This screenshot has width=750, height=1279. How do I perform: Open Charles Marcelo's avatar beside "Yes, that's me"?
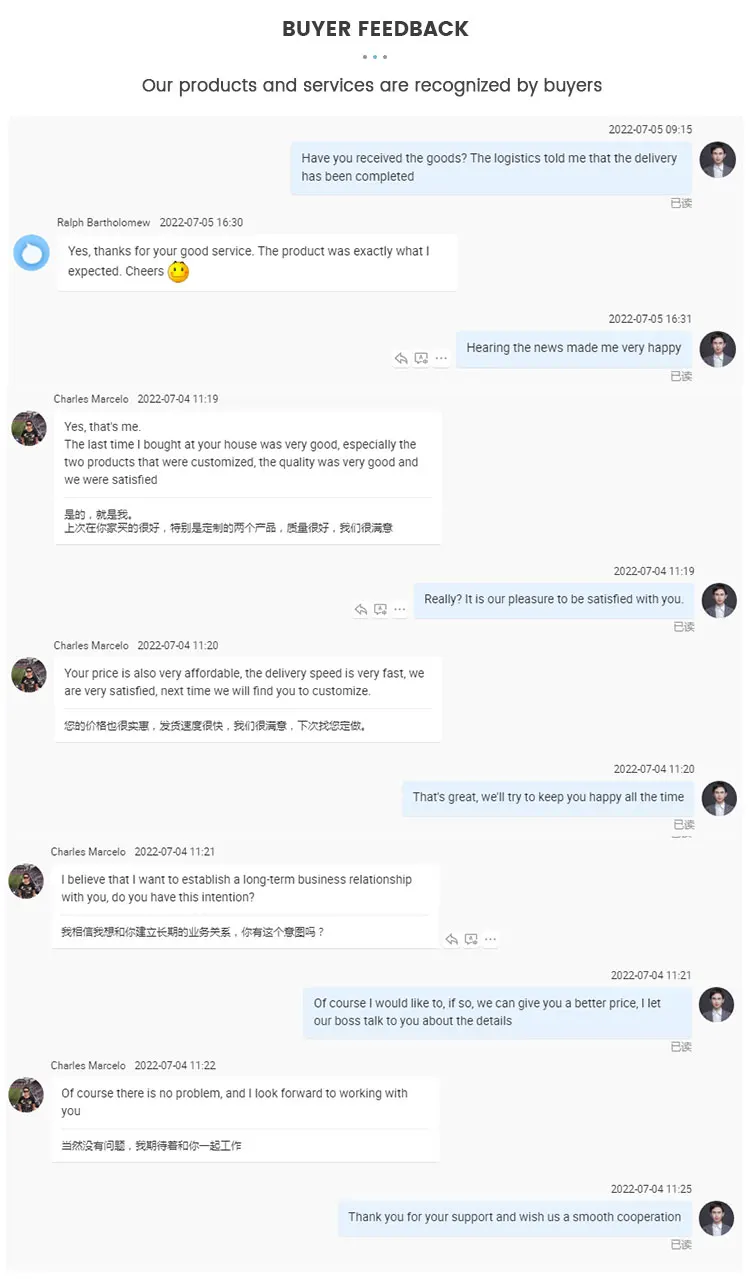pyautogui.click(x=29, y=428)
